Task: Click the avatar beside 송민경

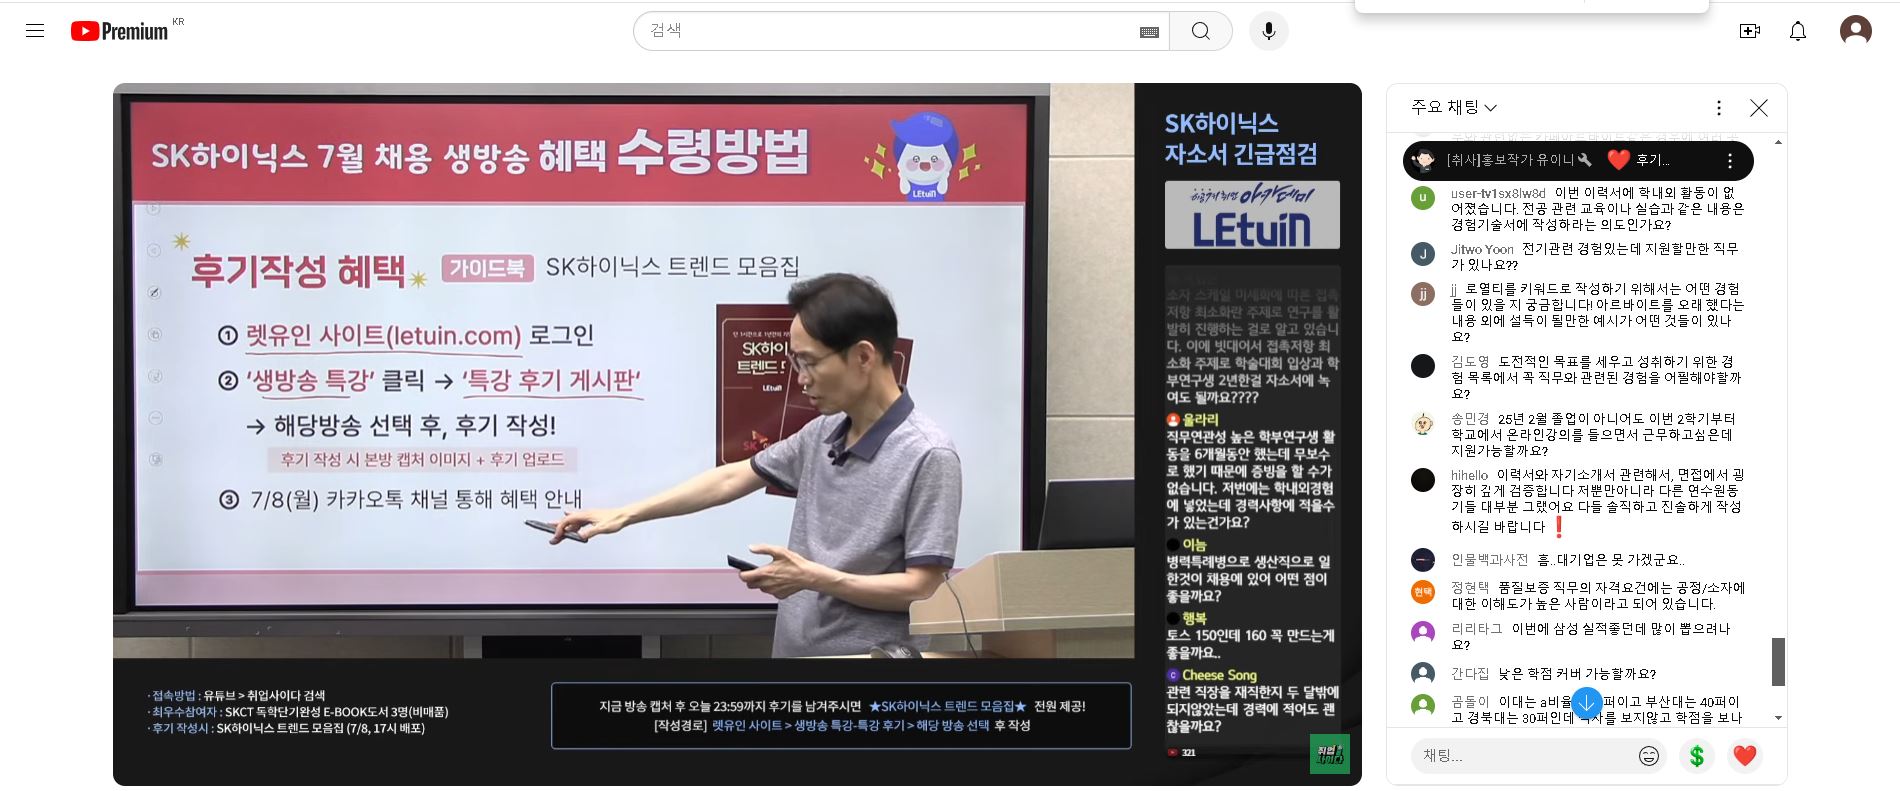Action: click(1423, 423)
